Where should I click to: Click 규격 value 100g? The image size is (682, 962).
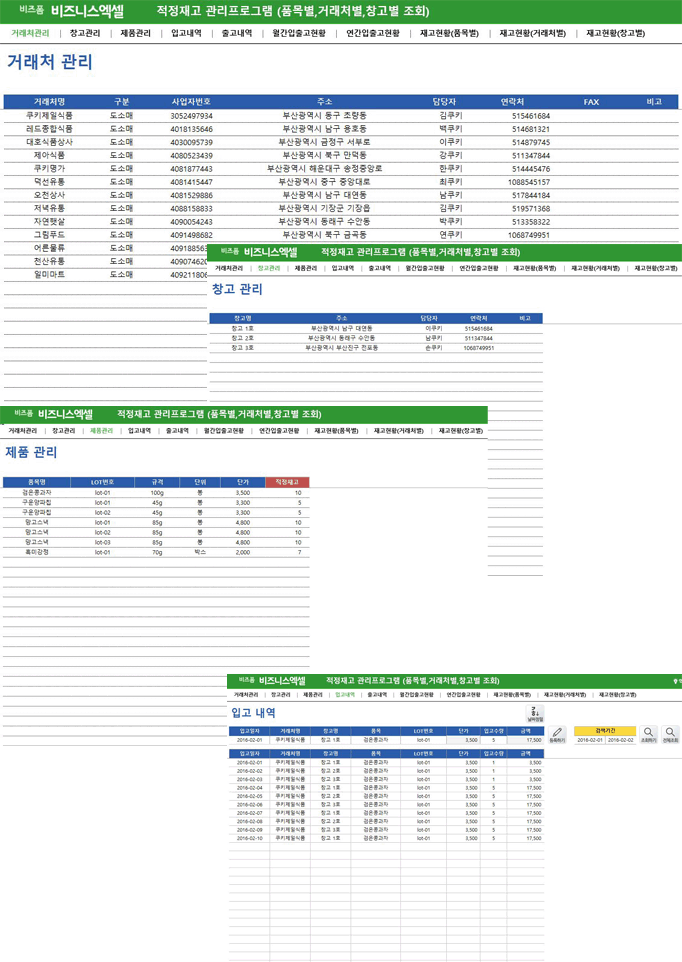point(157,493)
